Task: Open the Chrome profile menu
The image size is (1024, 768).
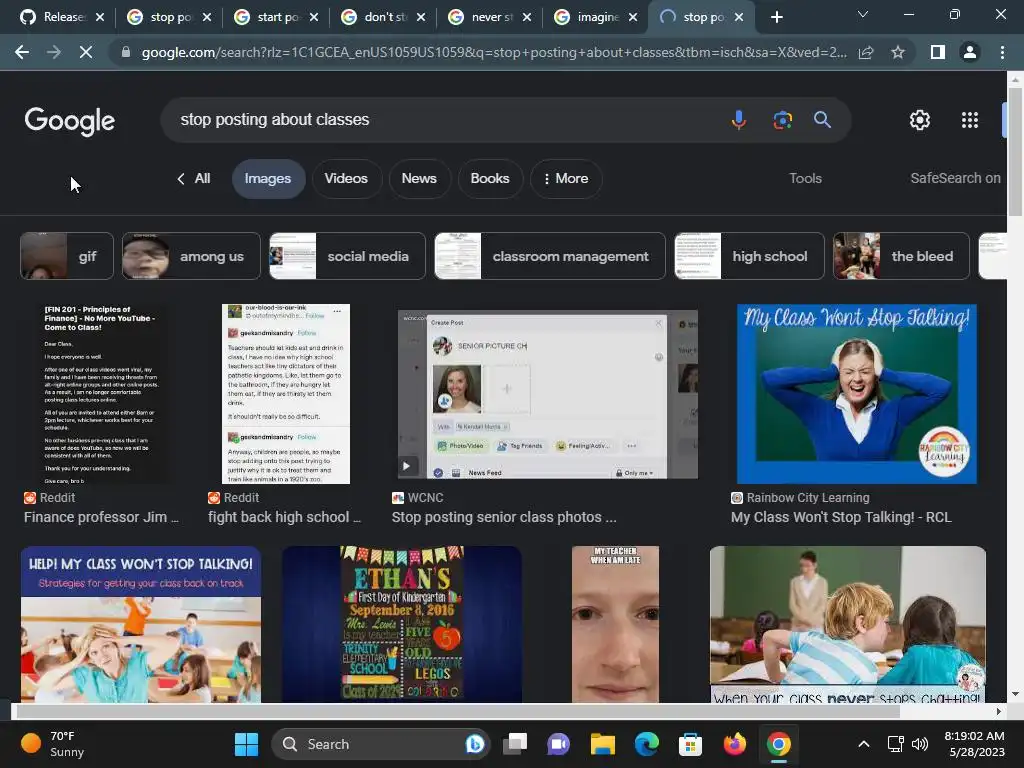Action: (x=970, y=52)
